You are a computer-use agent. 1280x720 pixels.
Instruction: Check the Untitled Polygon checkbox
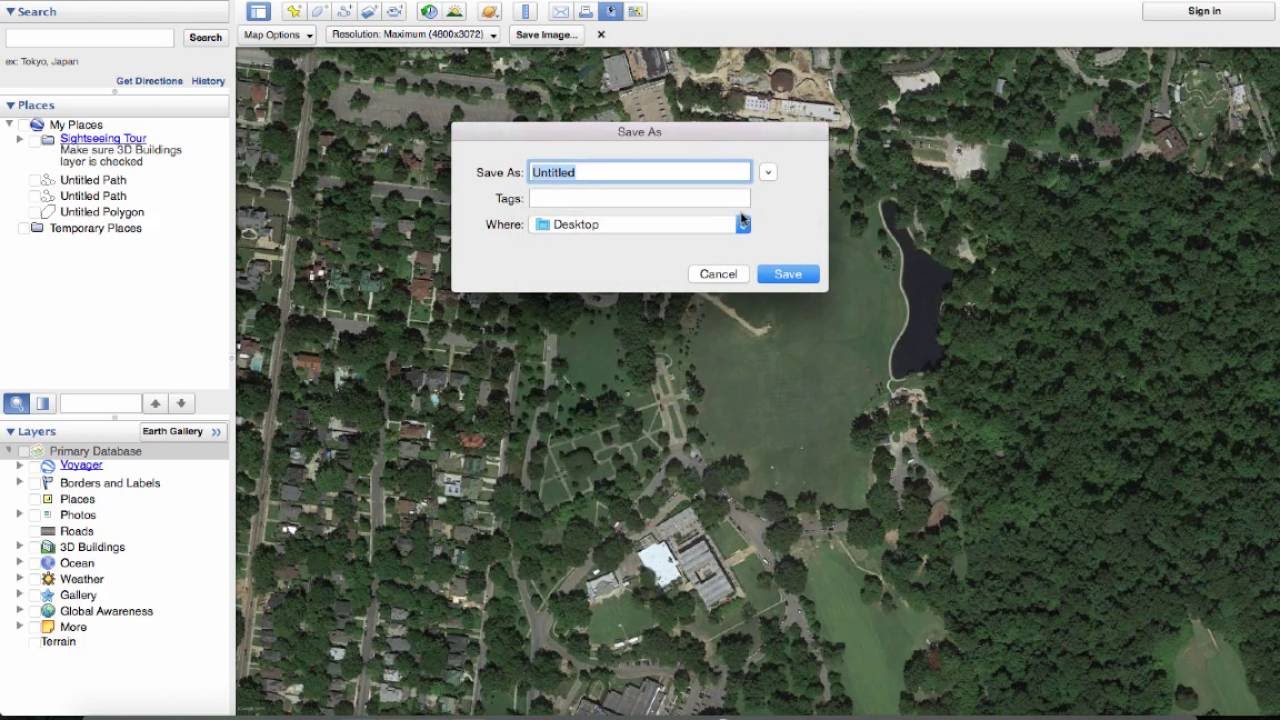click(34, 212)
